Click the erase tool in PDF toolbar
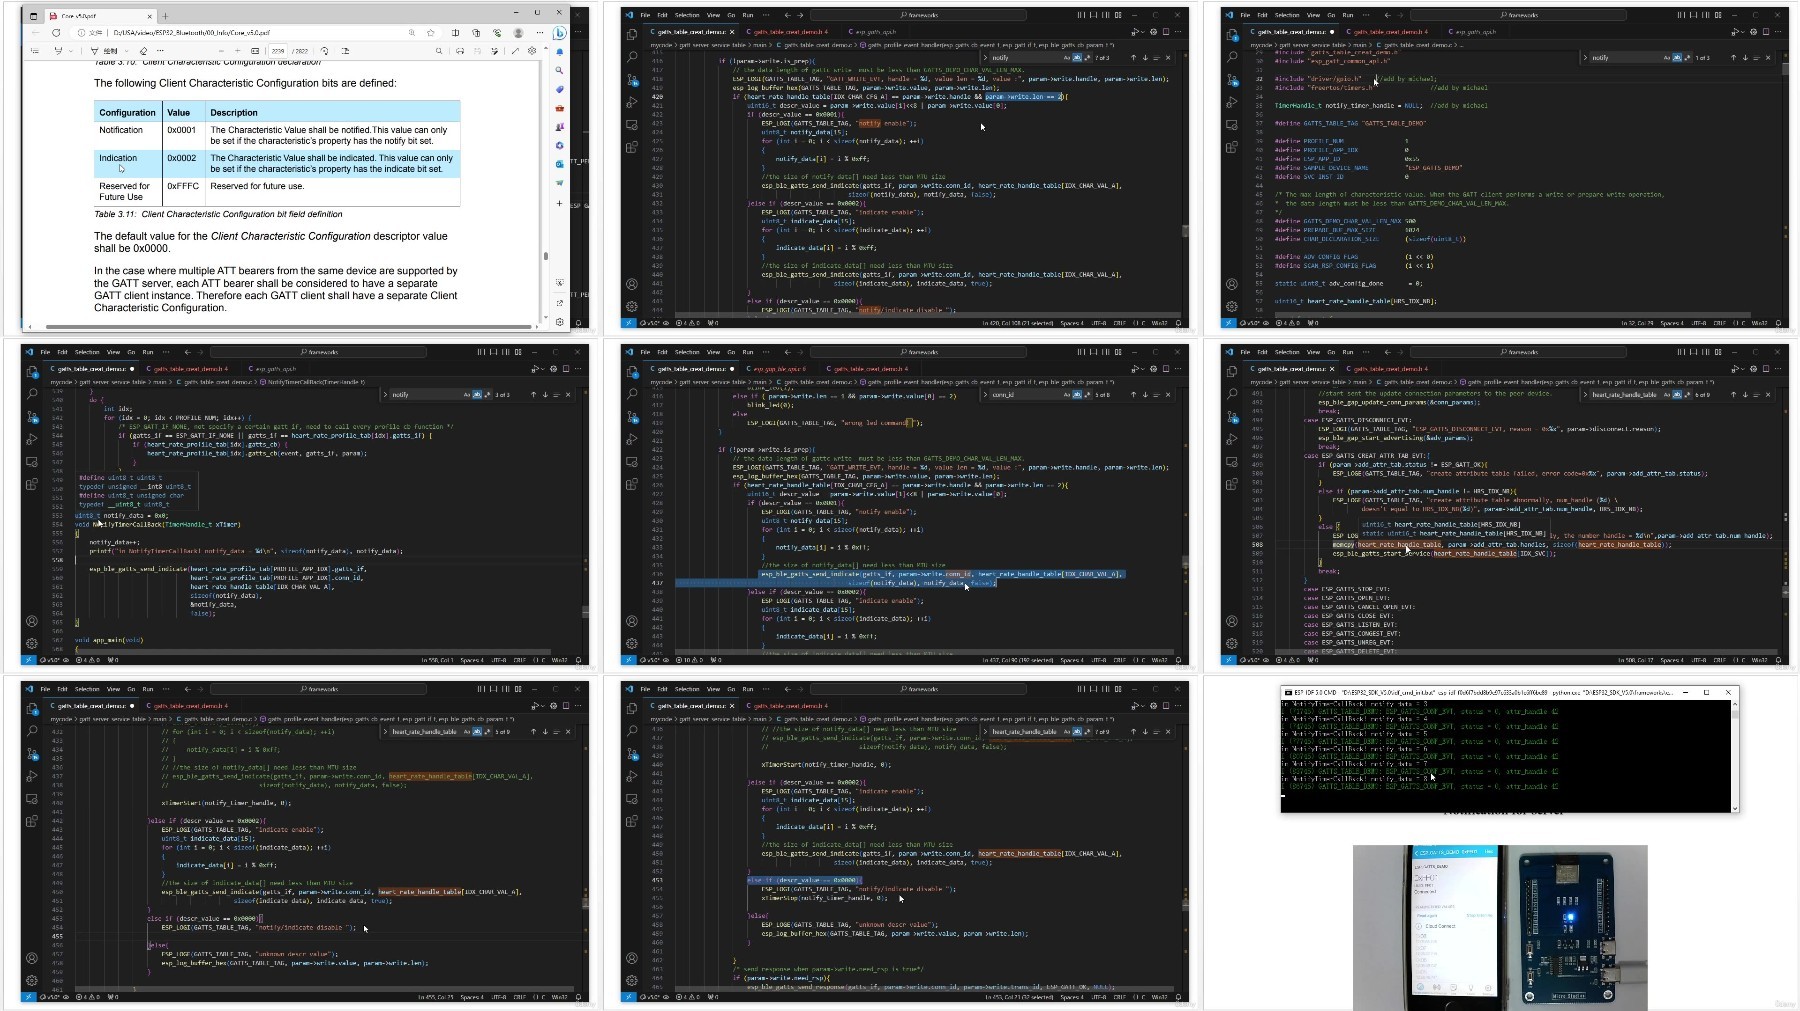The width and height of the screenshot is (1800, 1011). coord(143,51)
